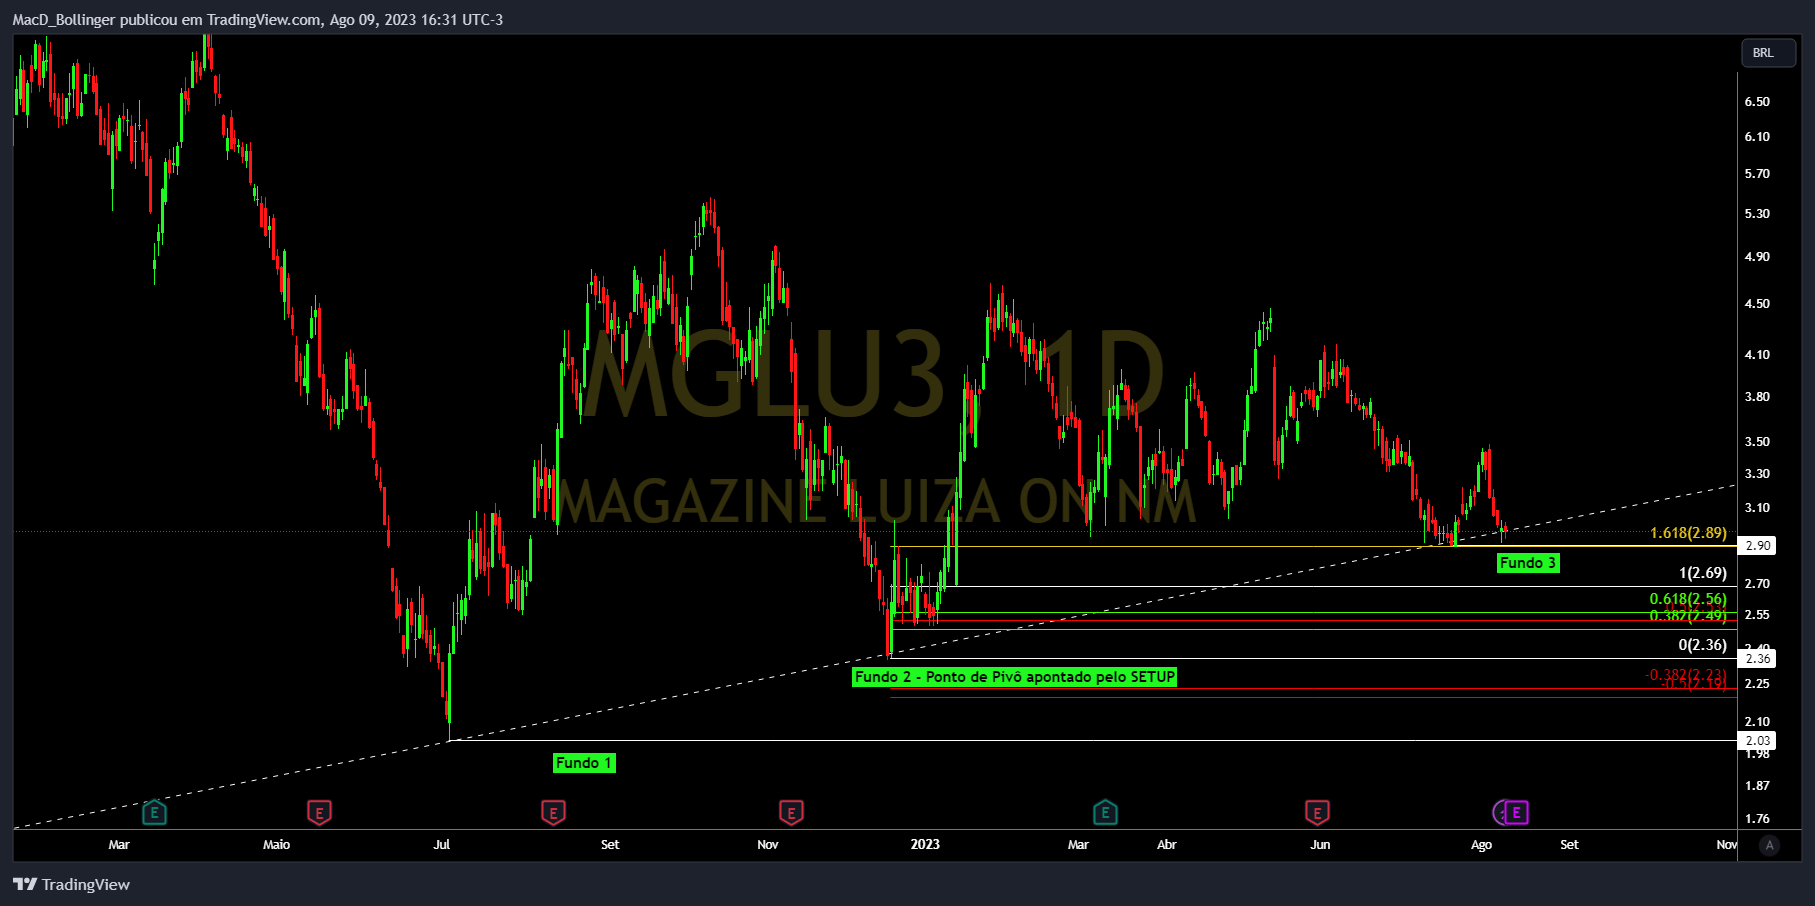Image resolution: width=1815 pixels, height=906 pixels.
Task: Open the purple earnings marker near Ago
Action: (x=1516, y=812)
